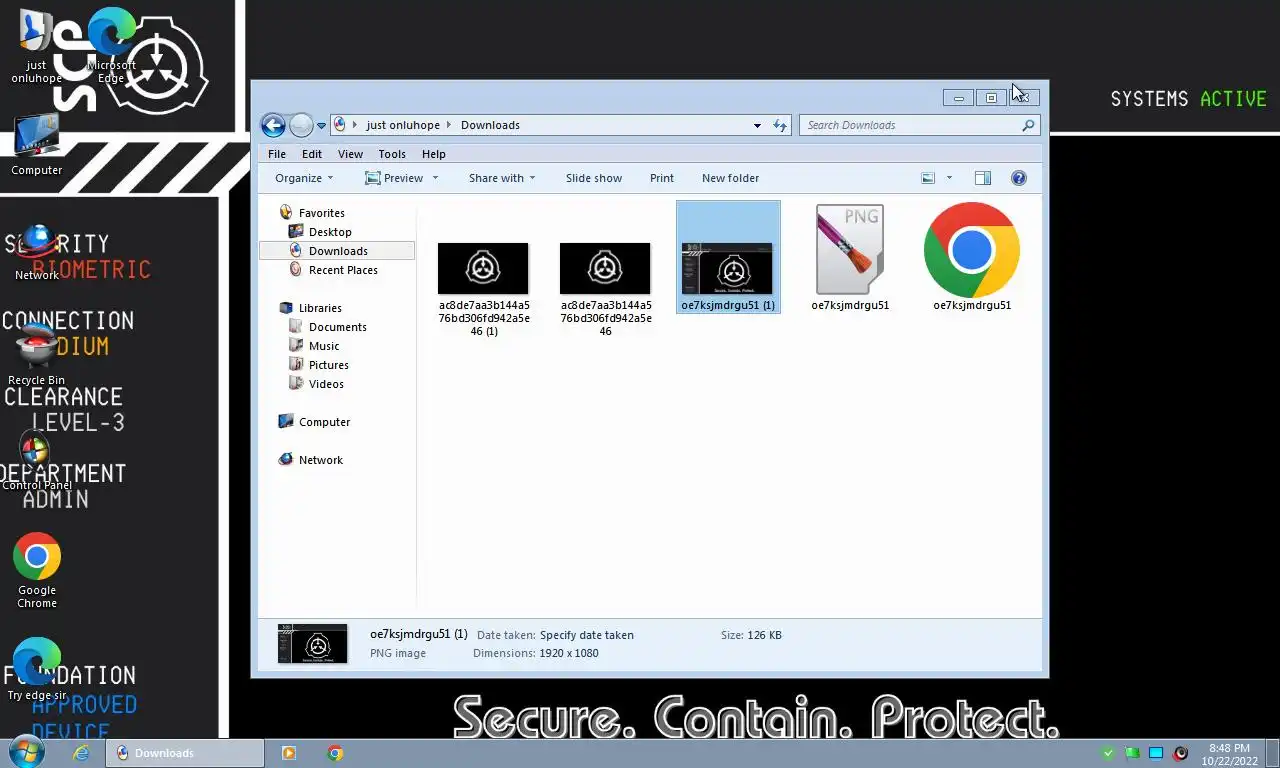
Task: Click the details pane preview thumbnail
Action: [x=313, y=644]
